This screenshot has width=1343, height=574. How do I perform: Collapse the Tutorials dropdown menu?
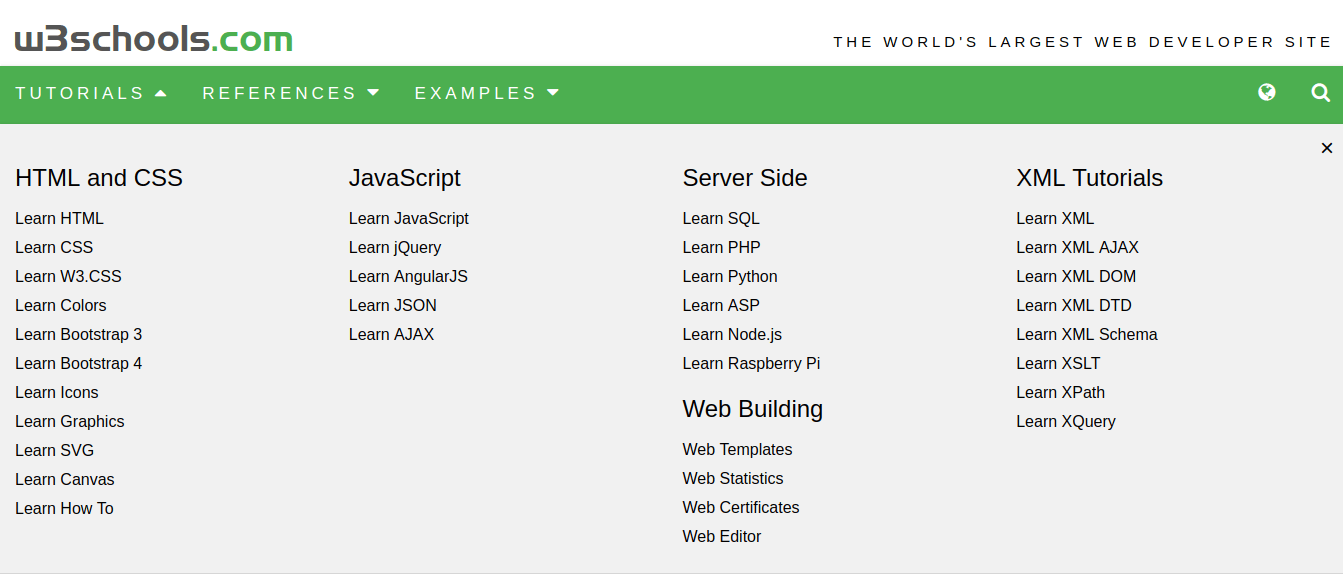click(91, 93)
